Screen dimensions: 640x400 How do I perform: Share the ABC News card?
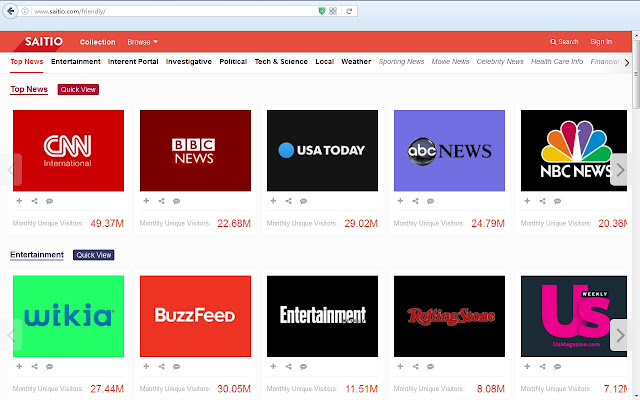click(x=415, y=201)
